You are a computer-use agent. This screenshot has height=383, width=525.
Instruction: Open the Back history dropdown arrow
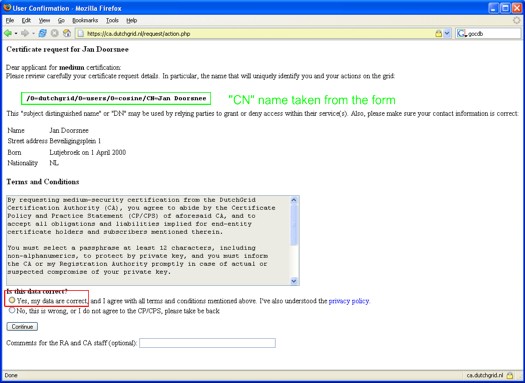(16, 33)
